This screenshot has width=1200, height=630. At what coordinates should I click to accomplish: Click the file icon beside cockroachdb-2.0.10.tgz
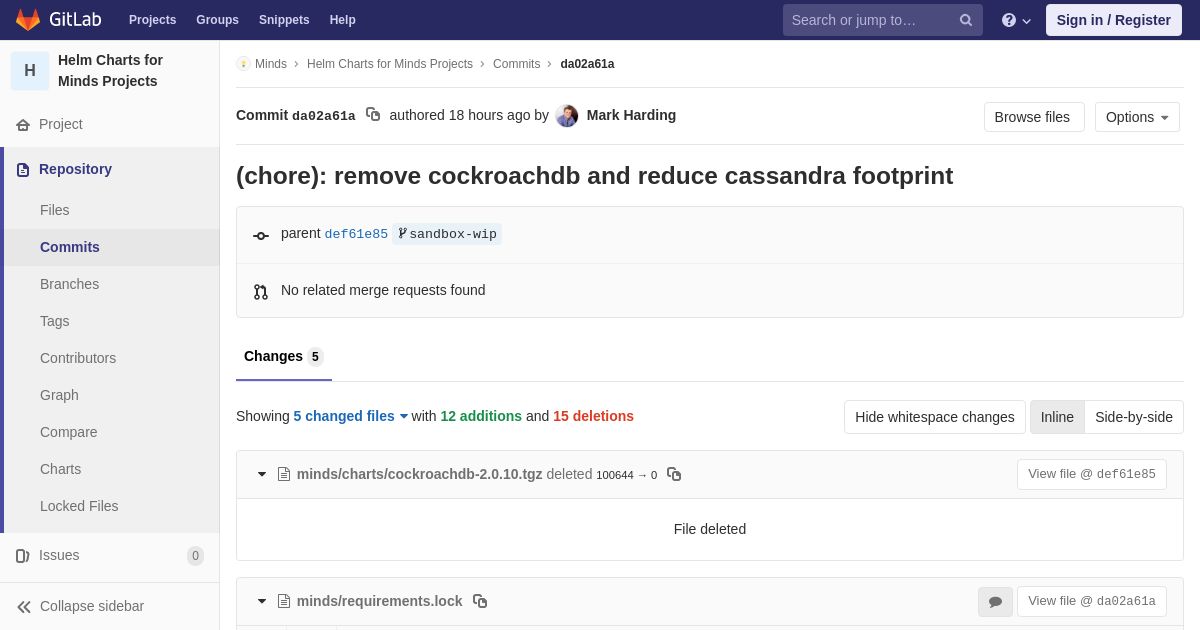pos(284,474)
